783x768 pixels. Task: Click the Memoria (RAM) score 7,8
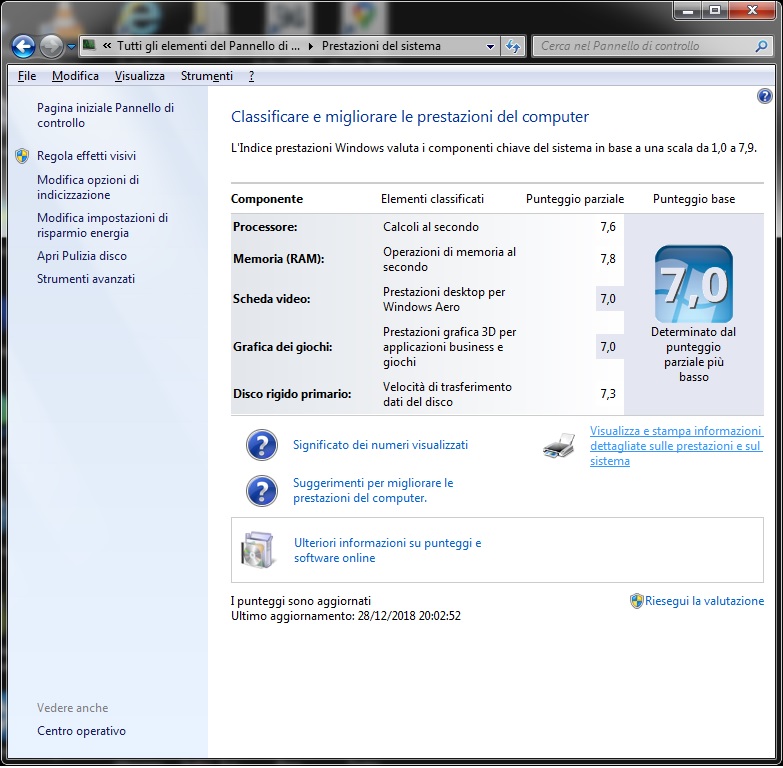(x=608, y=259)
